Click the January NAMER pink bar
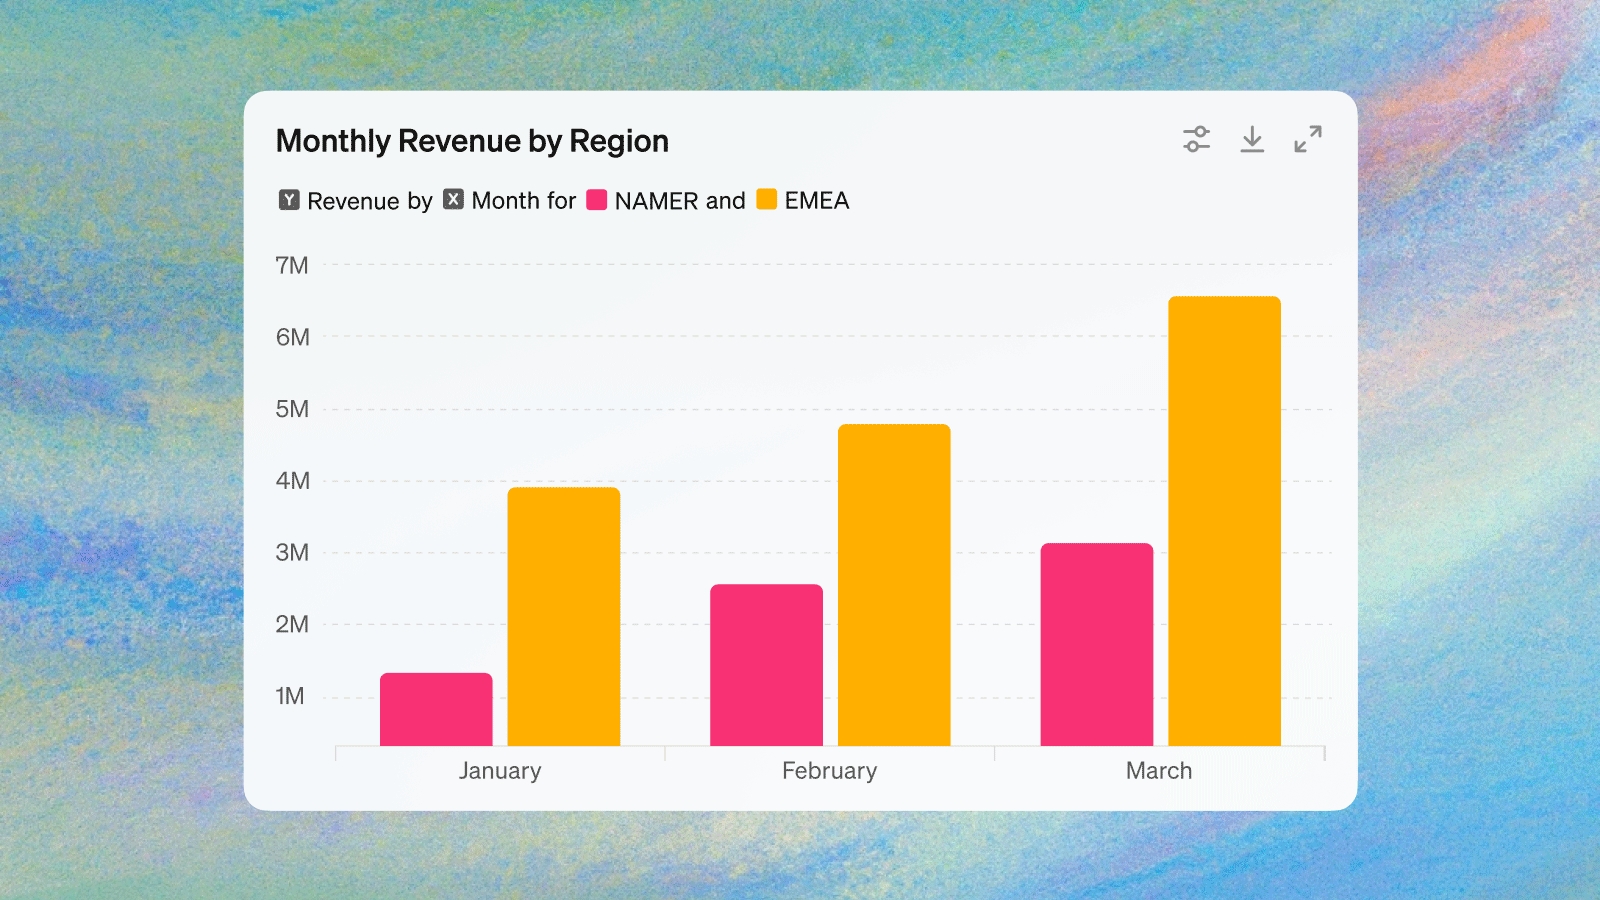 tap(436, 709)
